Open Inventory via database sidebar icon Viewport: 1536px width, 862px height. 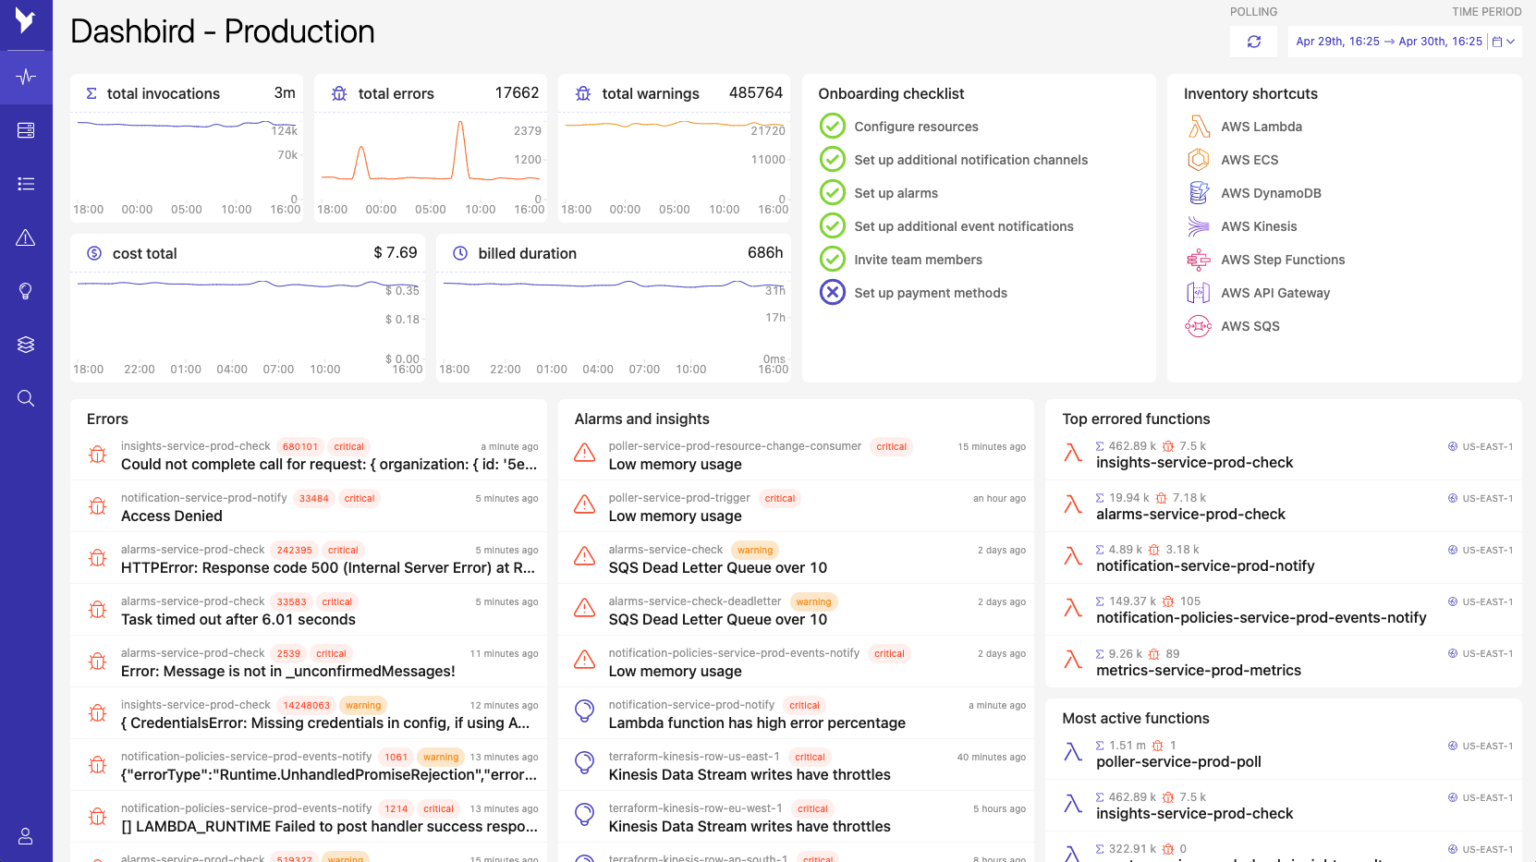pyautogui.click(x=26, y=130)
